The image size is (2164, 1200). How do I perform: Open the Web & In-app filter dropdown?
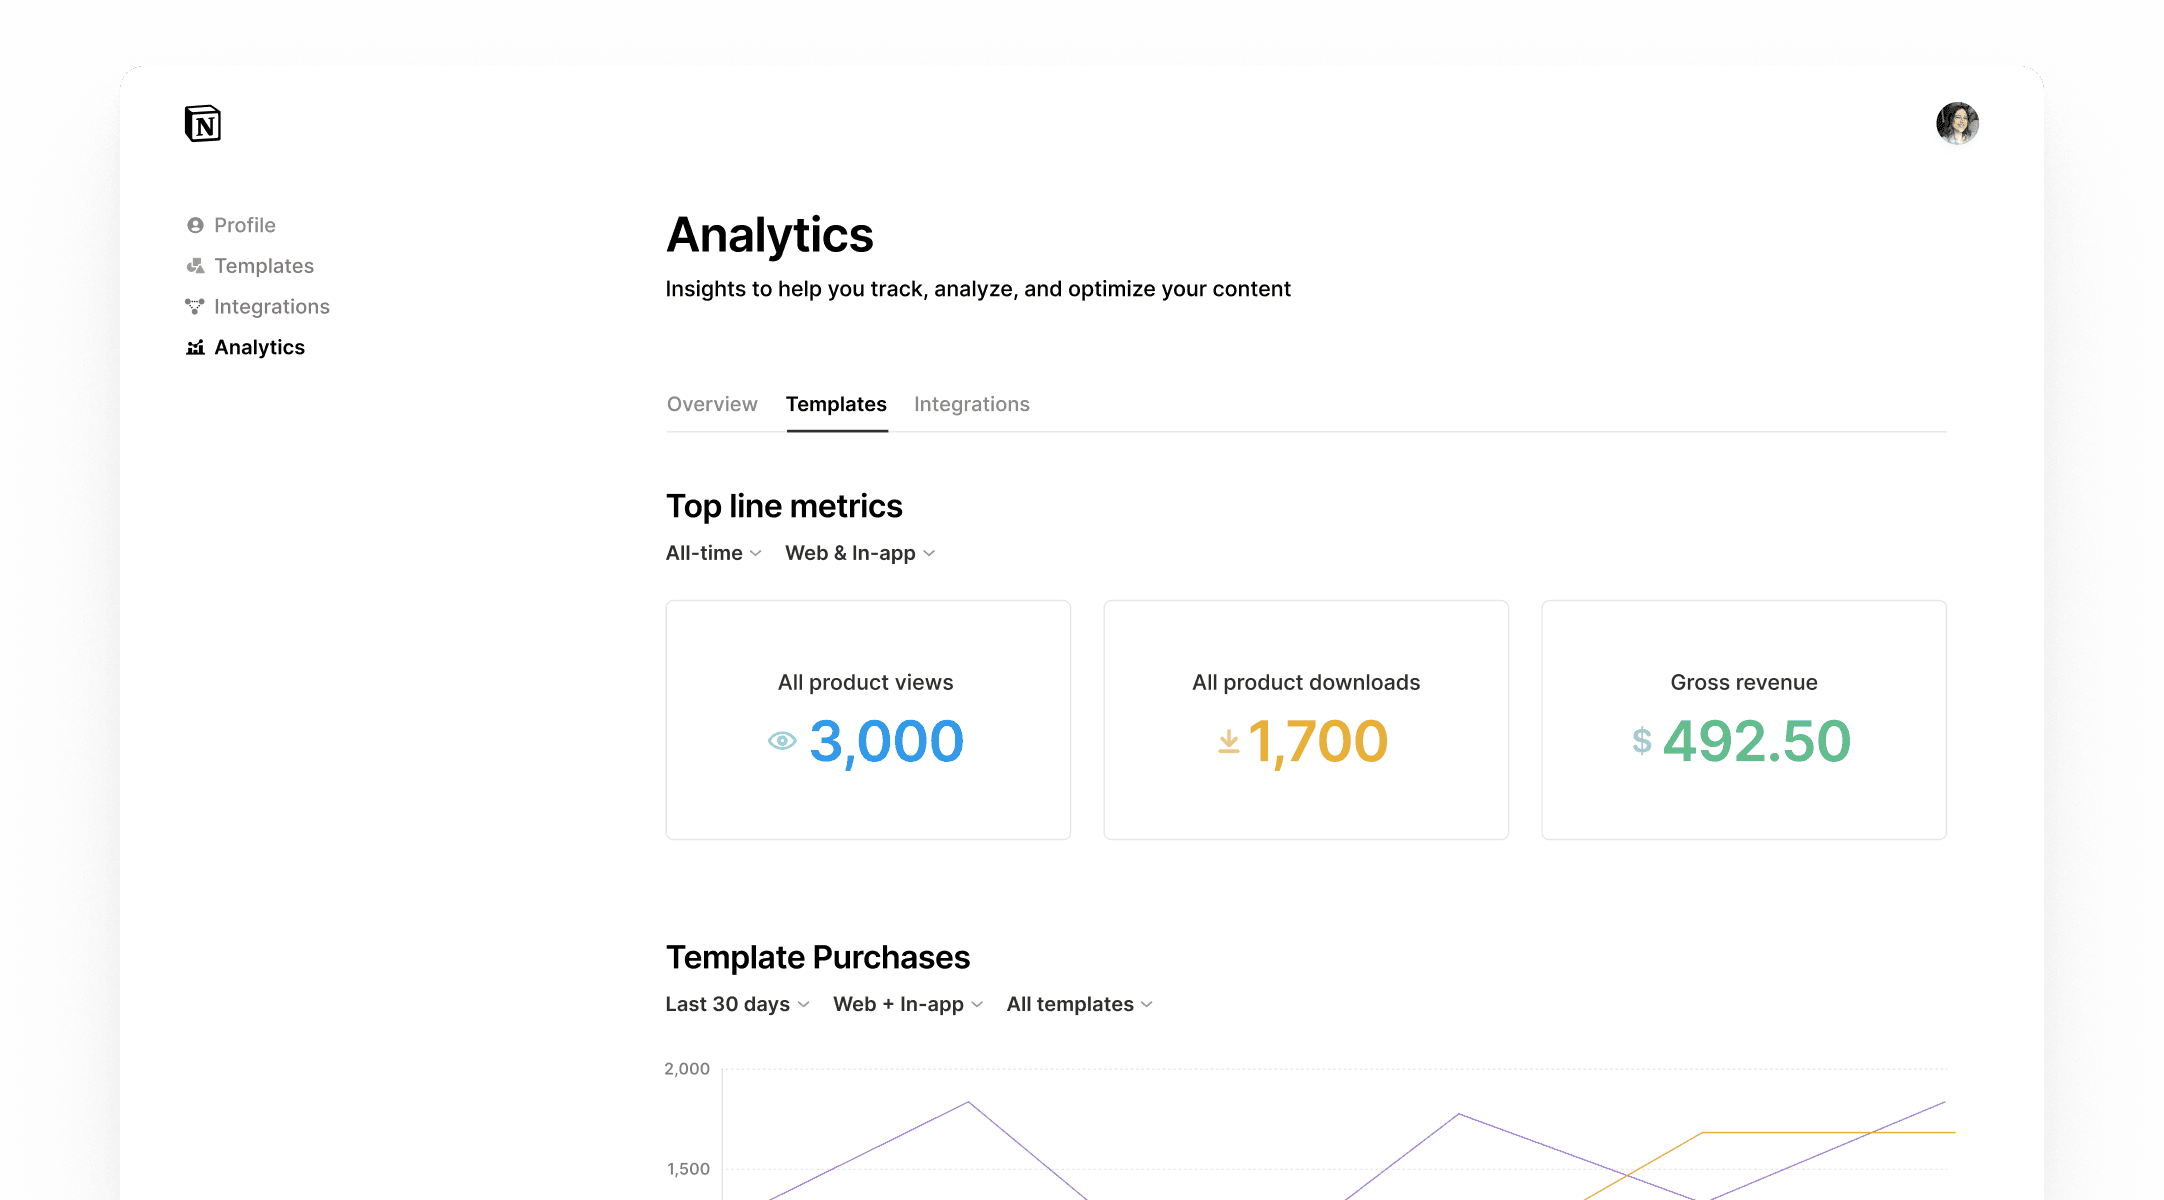pos(860,553)
